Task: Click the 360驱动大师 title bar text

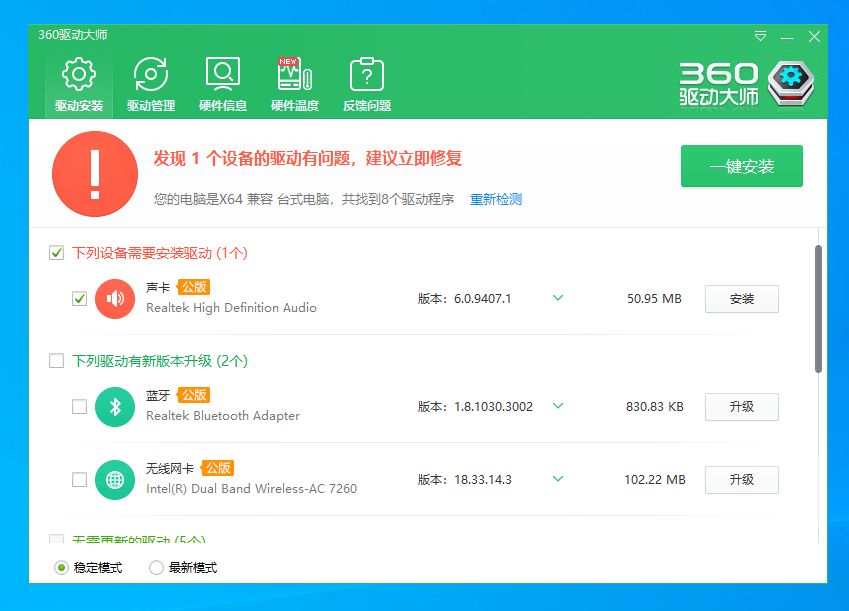Action: [x=73, y=35]
